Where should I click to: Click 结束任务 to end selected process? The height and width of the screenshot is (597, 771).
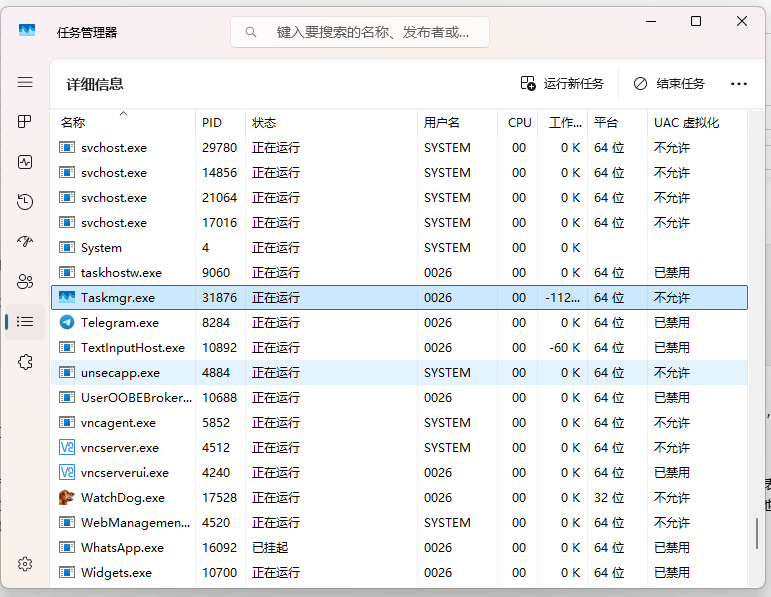coord(669,84)
